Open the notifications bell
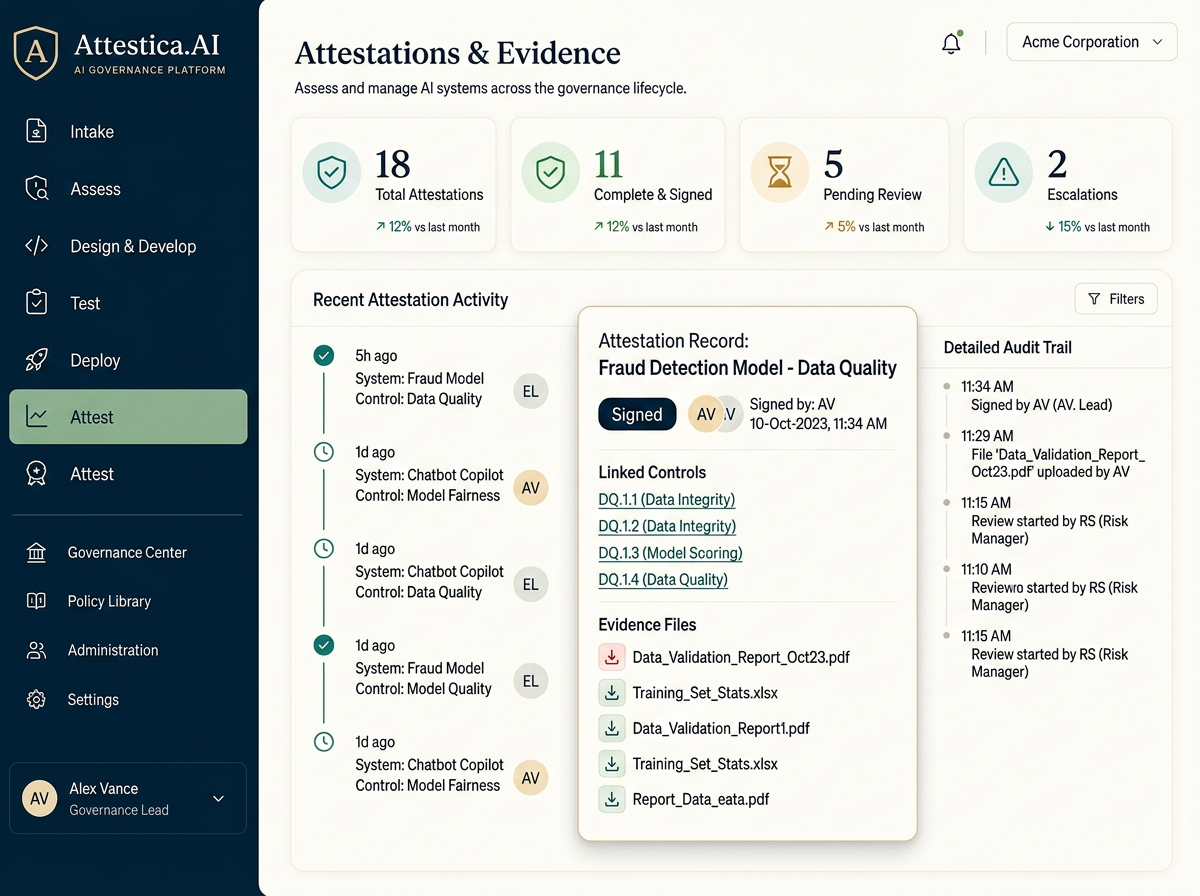The height and width of the screenshot is (896, 1200). coord(951,43)
